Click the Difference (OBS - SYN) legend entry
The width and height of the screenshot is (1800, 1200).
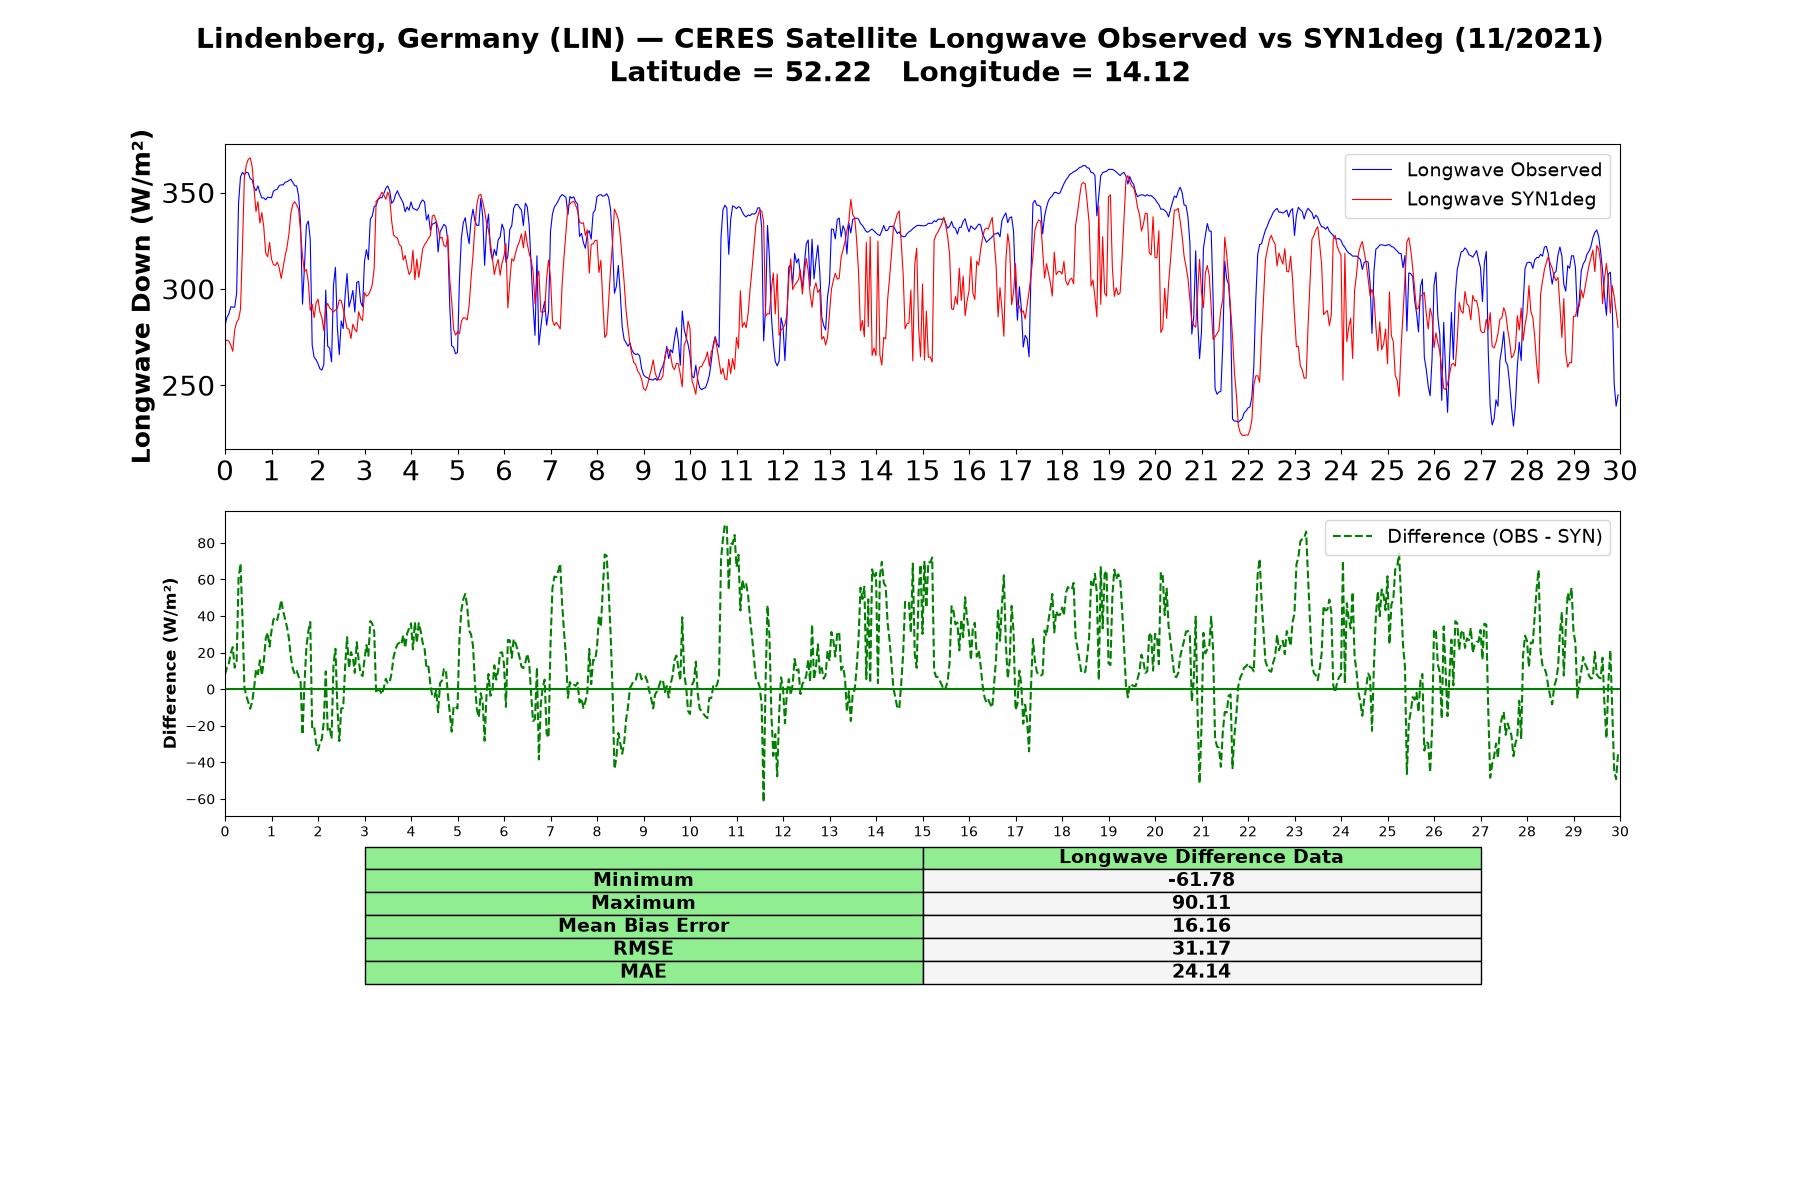(1467, 537)
